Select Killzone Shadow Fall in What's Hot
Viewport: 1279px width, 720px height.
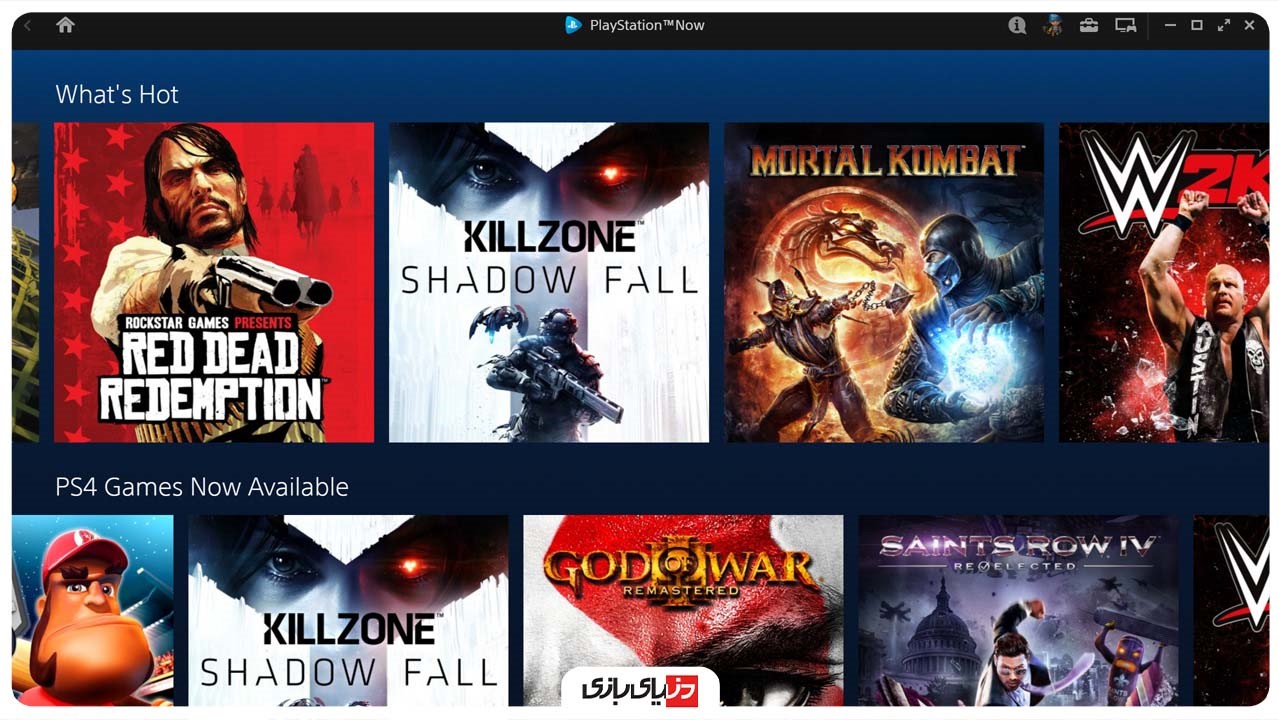coord(549,282)
